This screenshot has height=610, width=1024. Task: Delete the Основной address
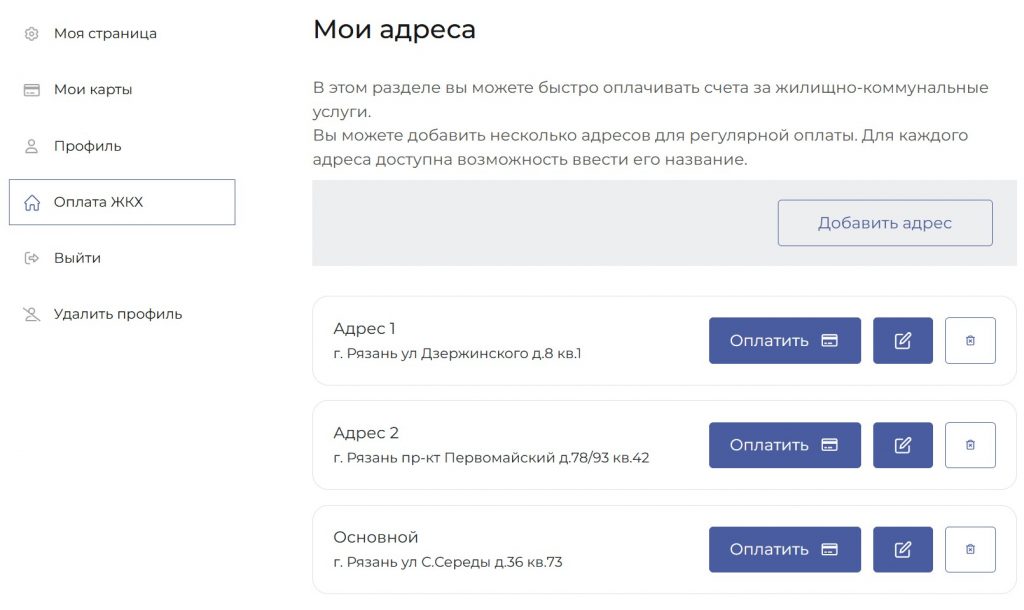click(x=970, y=549)
